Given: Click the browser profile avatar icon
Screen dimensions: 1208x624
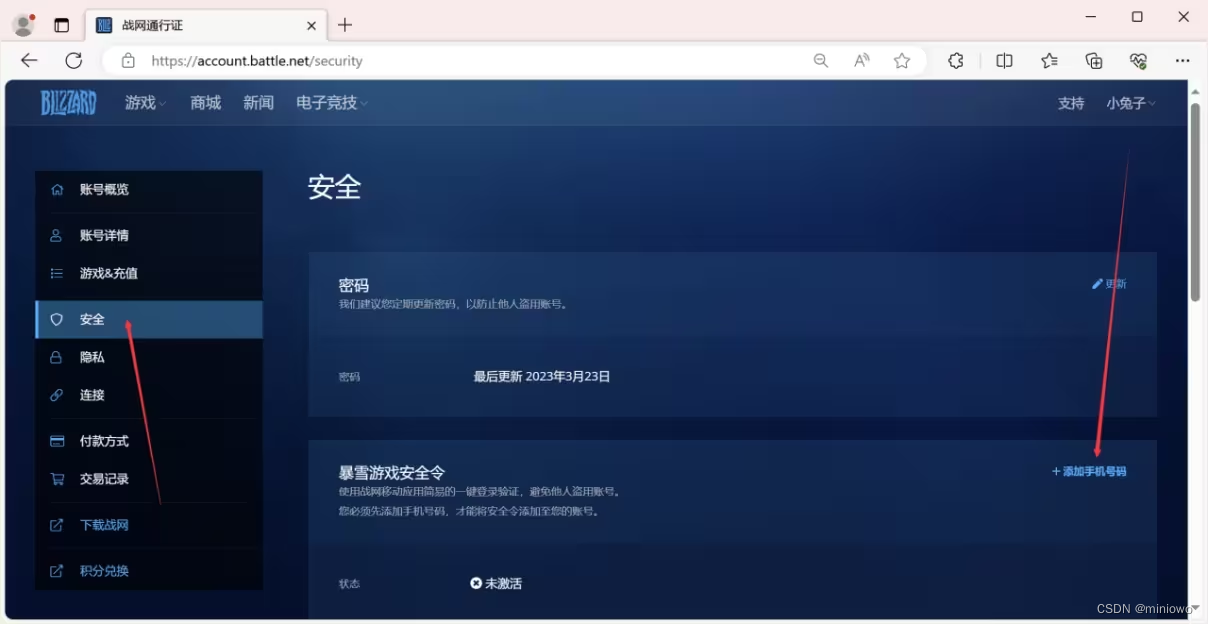Looking at the screenshot, I should [23, 24].
